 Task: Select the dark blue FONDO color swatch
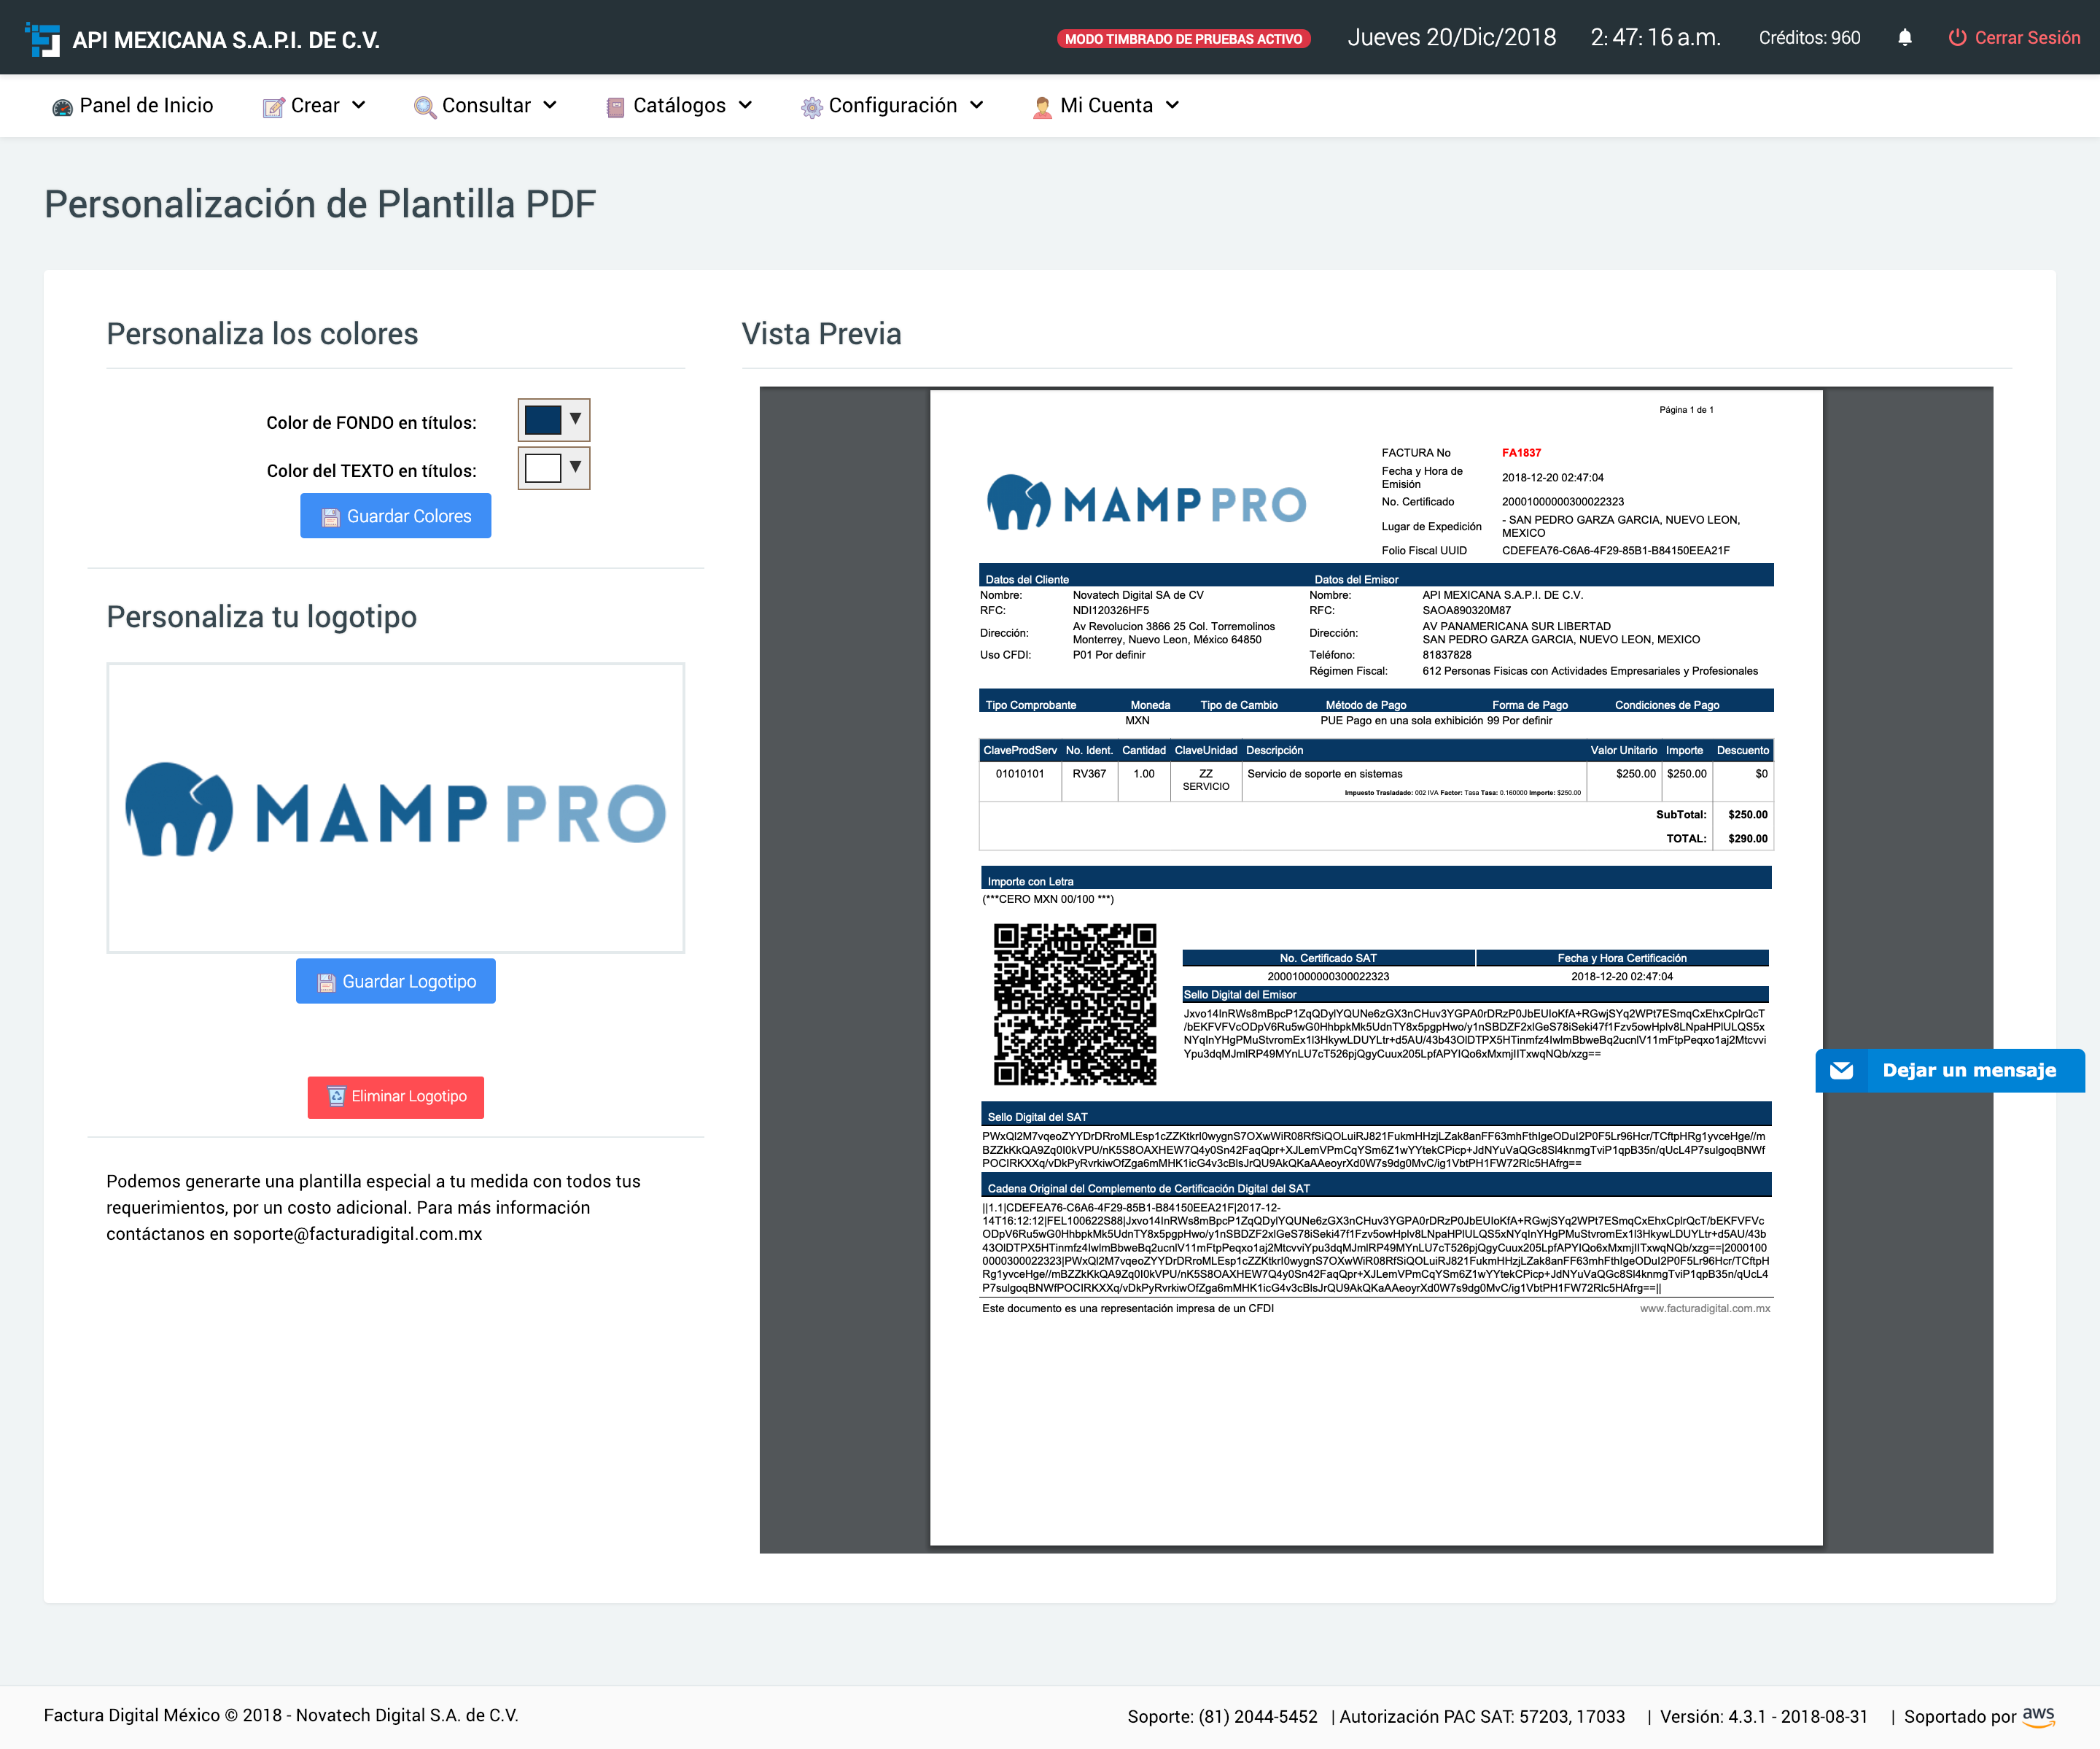pyautogui.click(x=542, y=420)
